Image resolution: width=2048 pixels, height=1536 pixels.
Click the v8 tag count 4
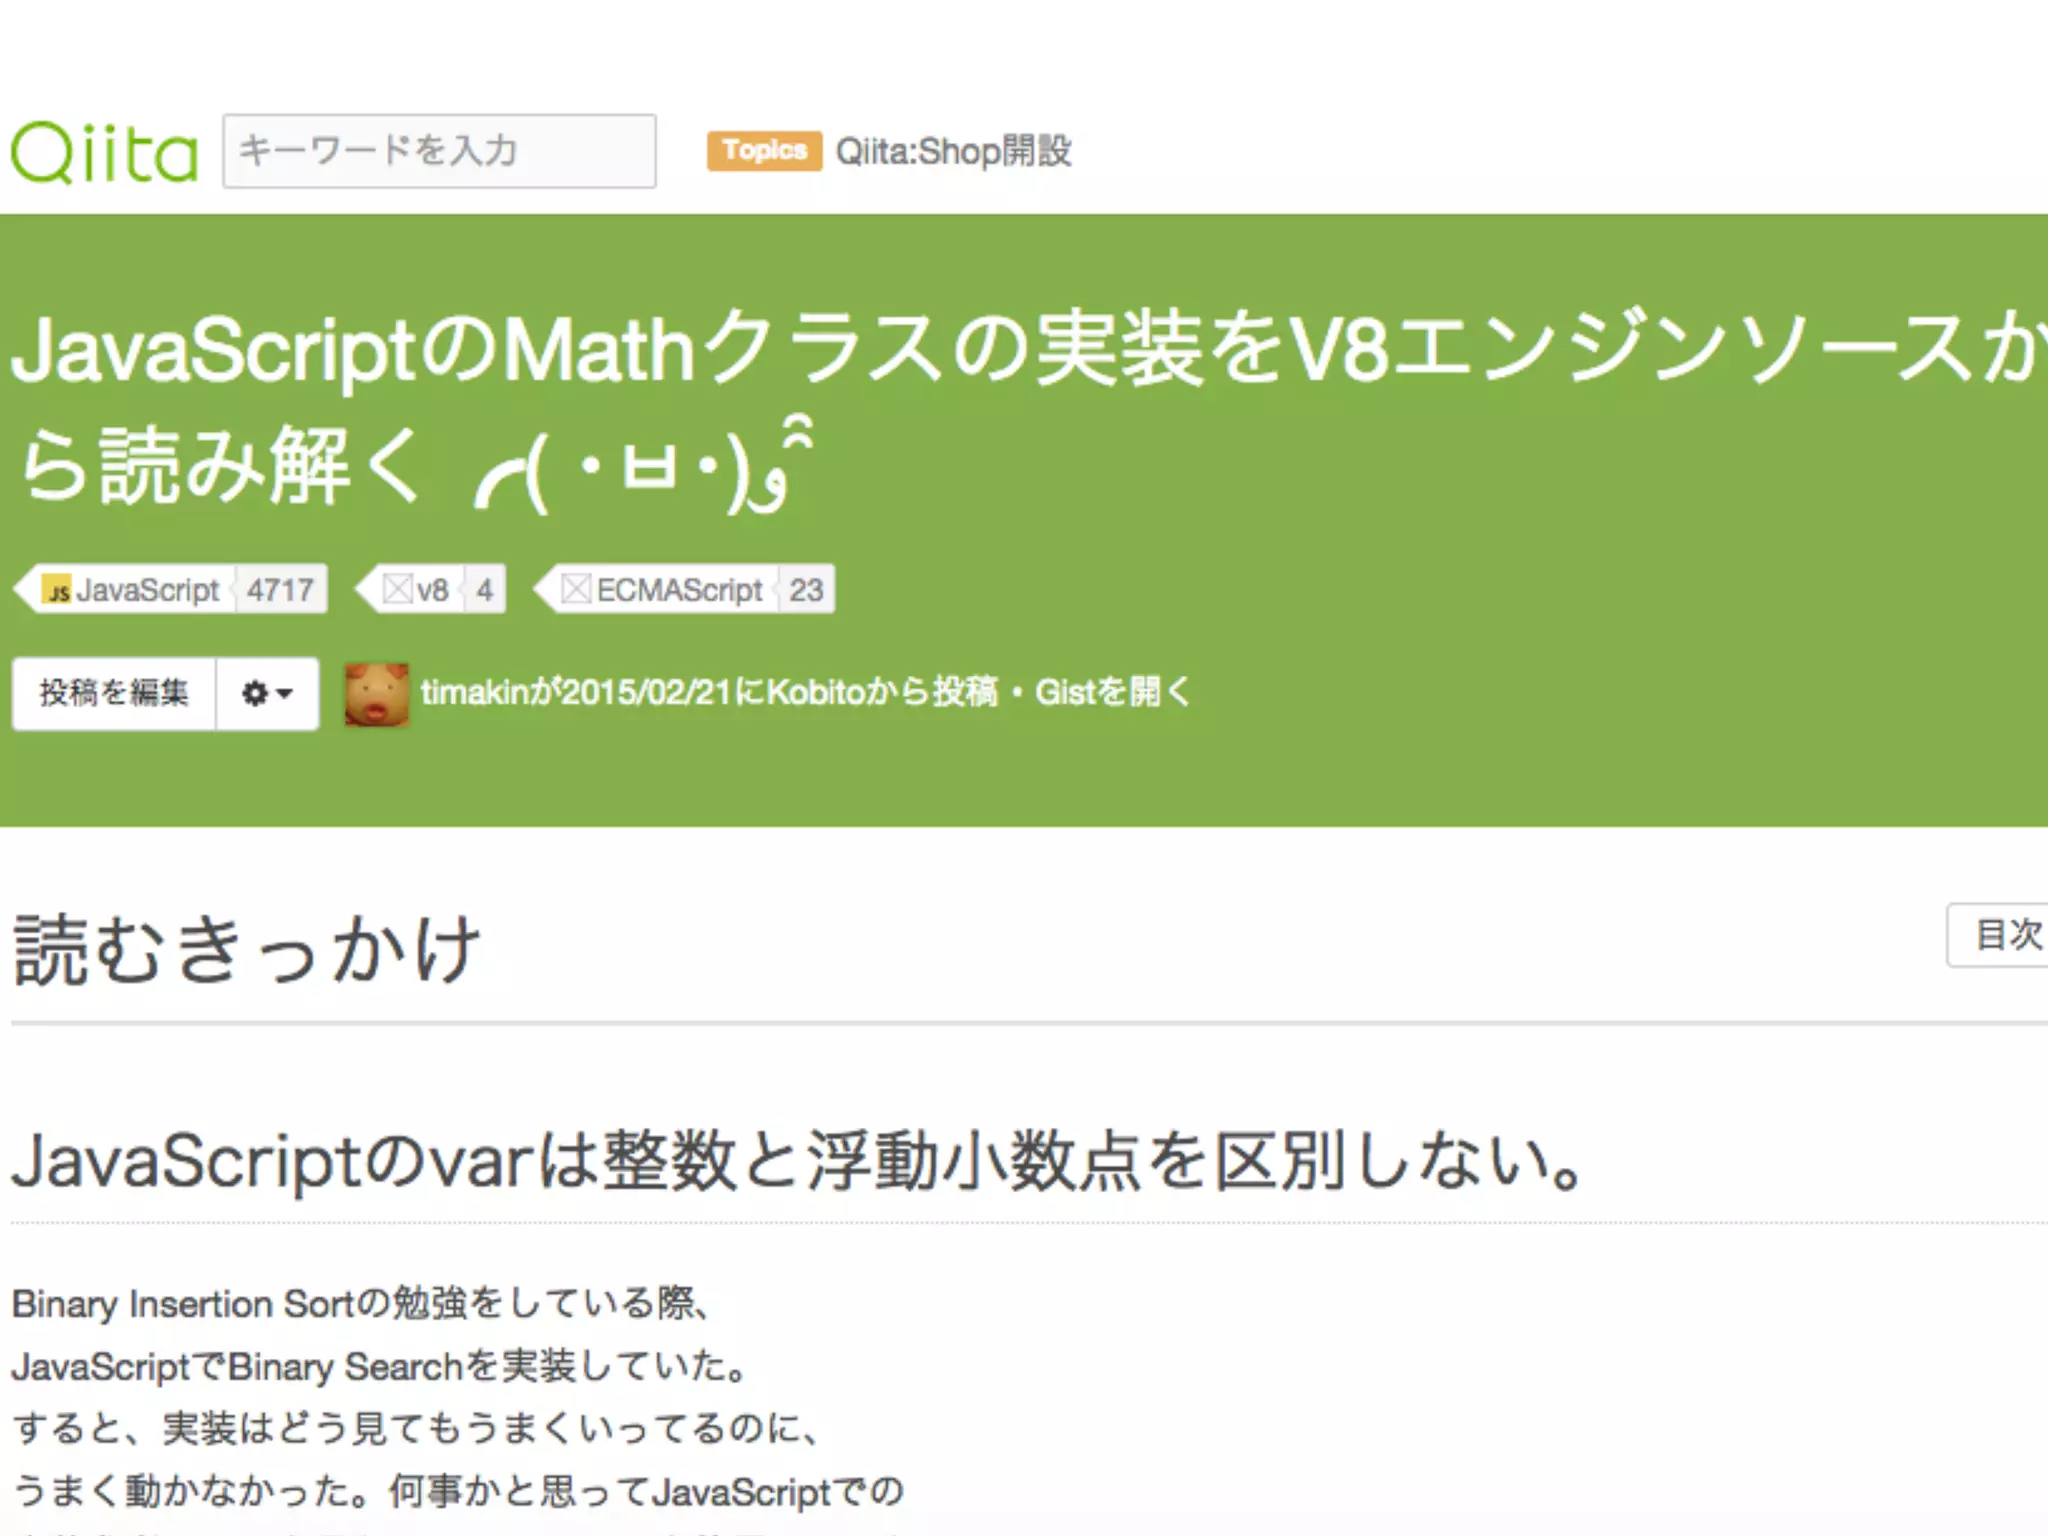(x=485, y=591)
